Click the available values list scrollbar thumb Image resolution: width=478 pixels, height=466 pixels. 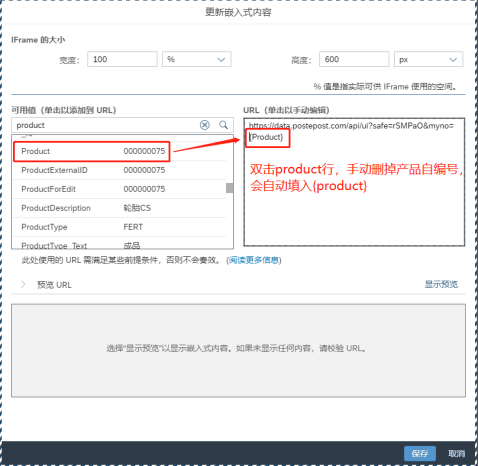coord(229,188)
